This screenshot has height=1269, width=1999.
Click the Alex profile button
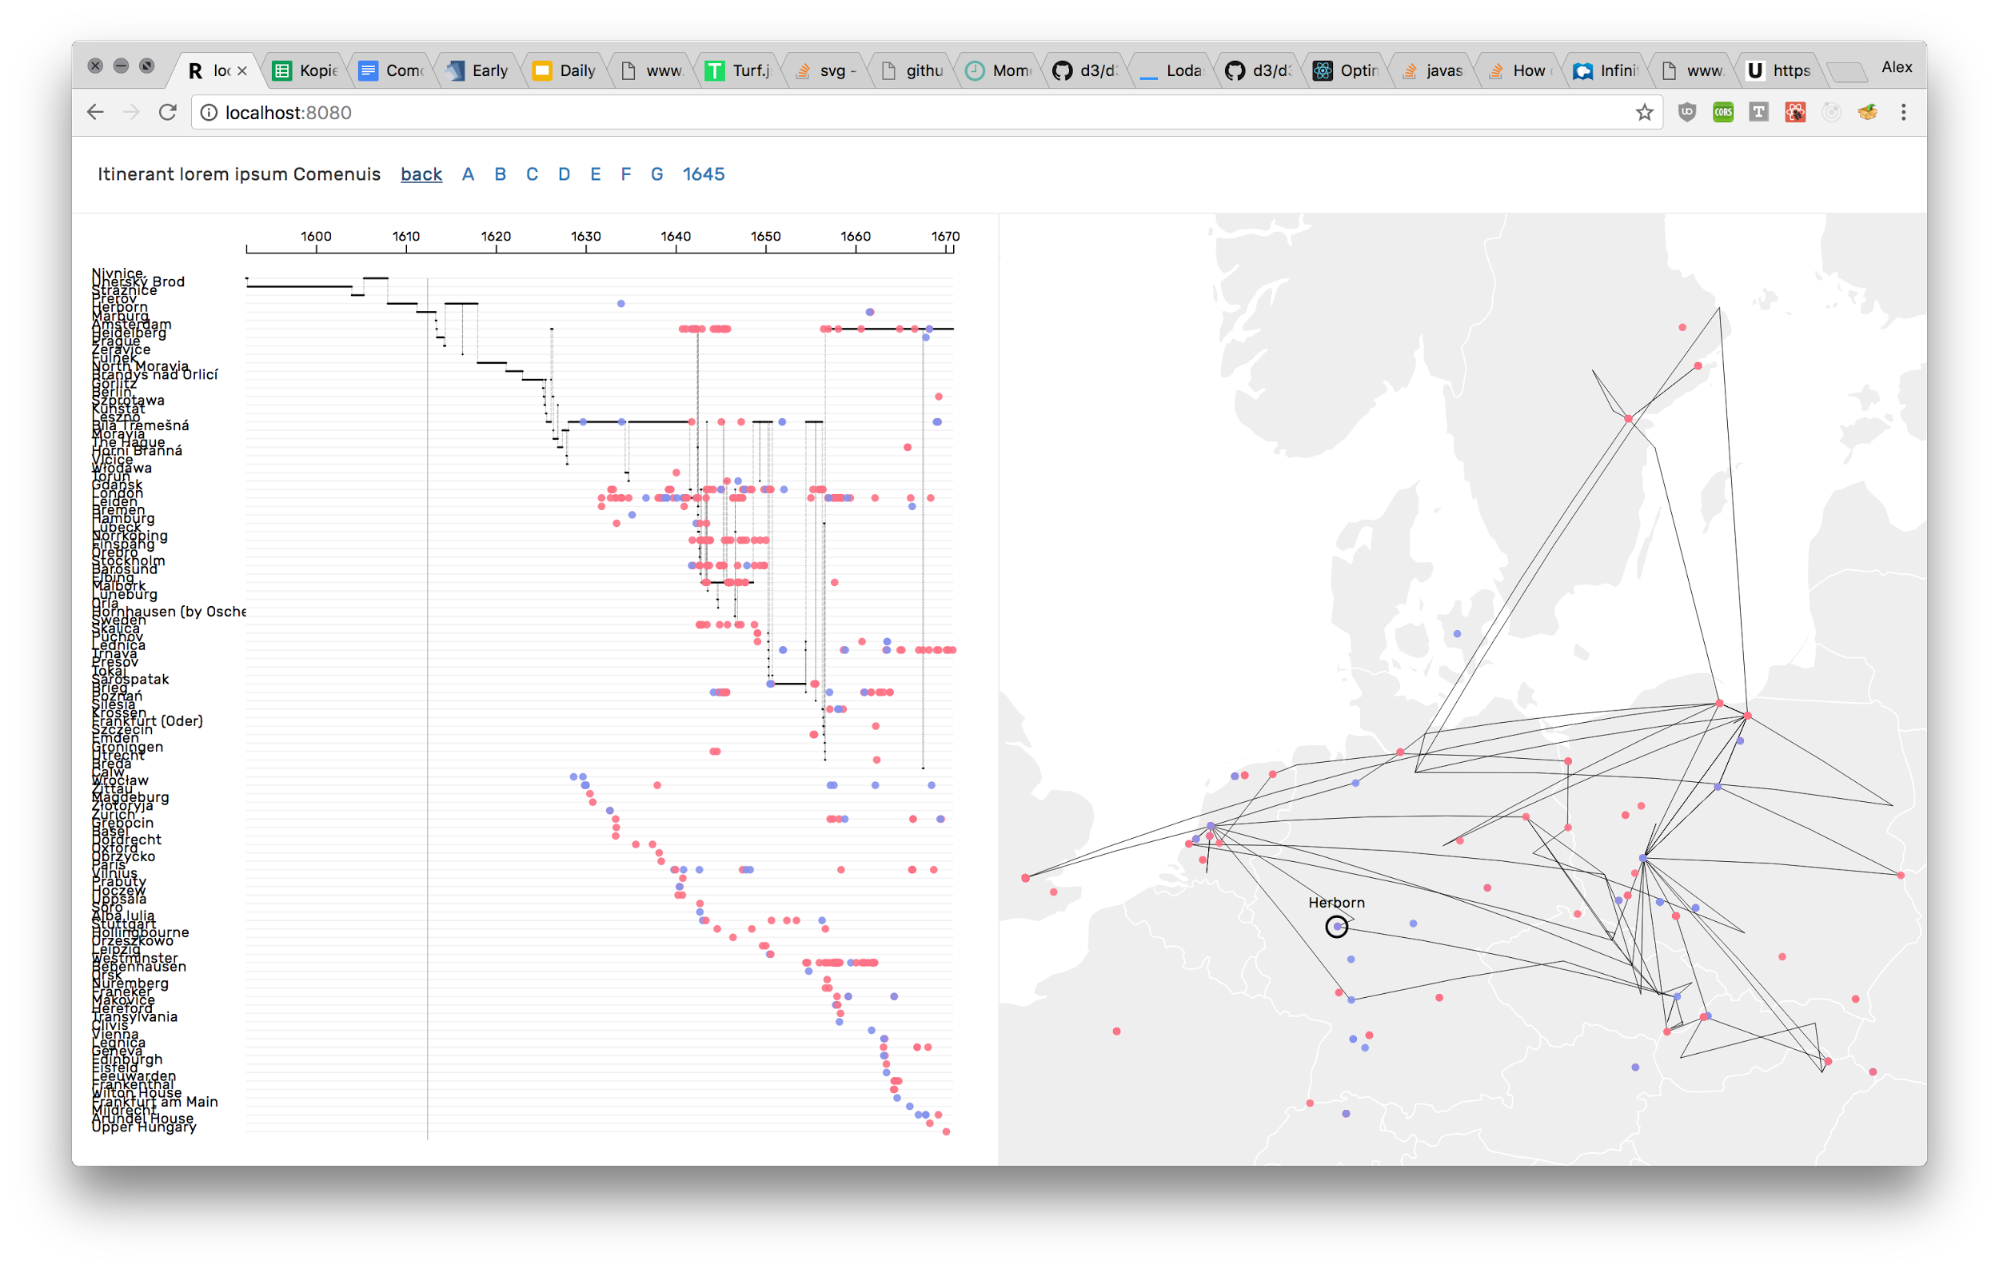tap(1896, 67)
